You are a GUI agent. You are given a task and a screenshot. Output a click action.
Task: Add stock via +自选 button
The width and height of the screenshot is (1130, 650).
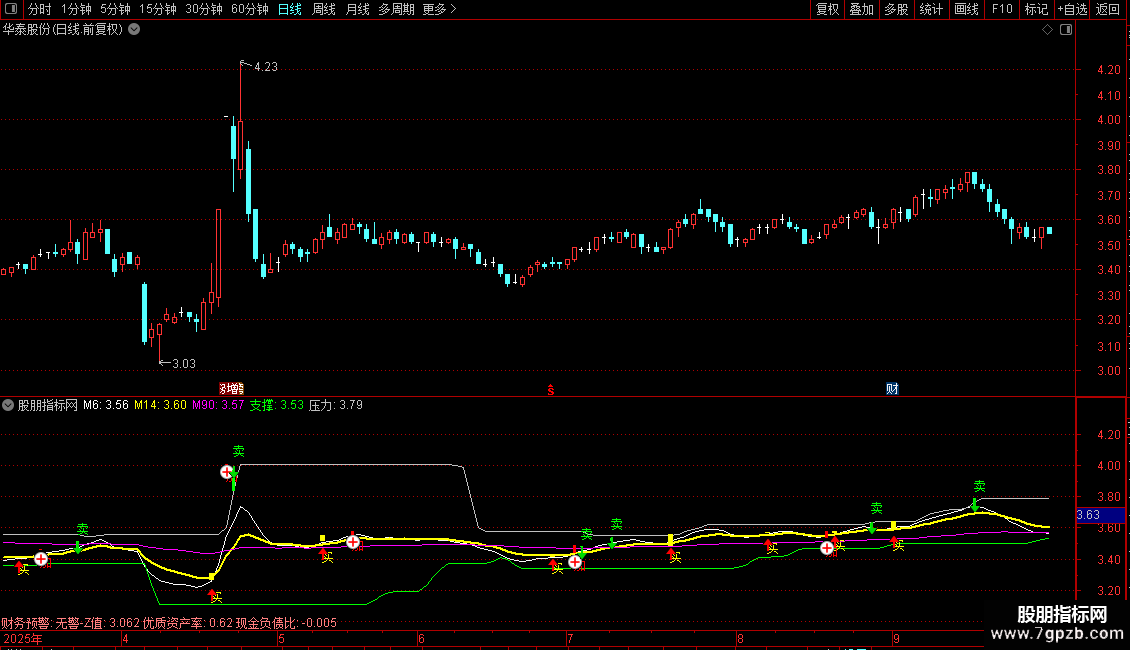coord(1072,9)
